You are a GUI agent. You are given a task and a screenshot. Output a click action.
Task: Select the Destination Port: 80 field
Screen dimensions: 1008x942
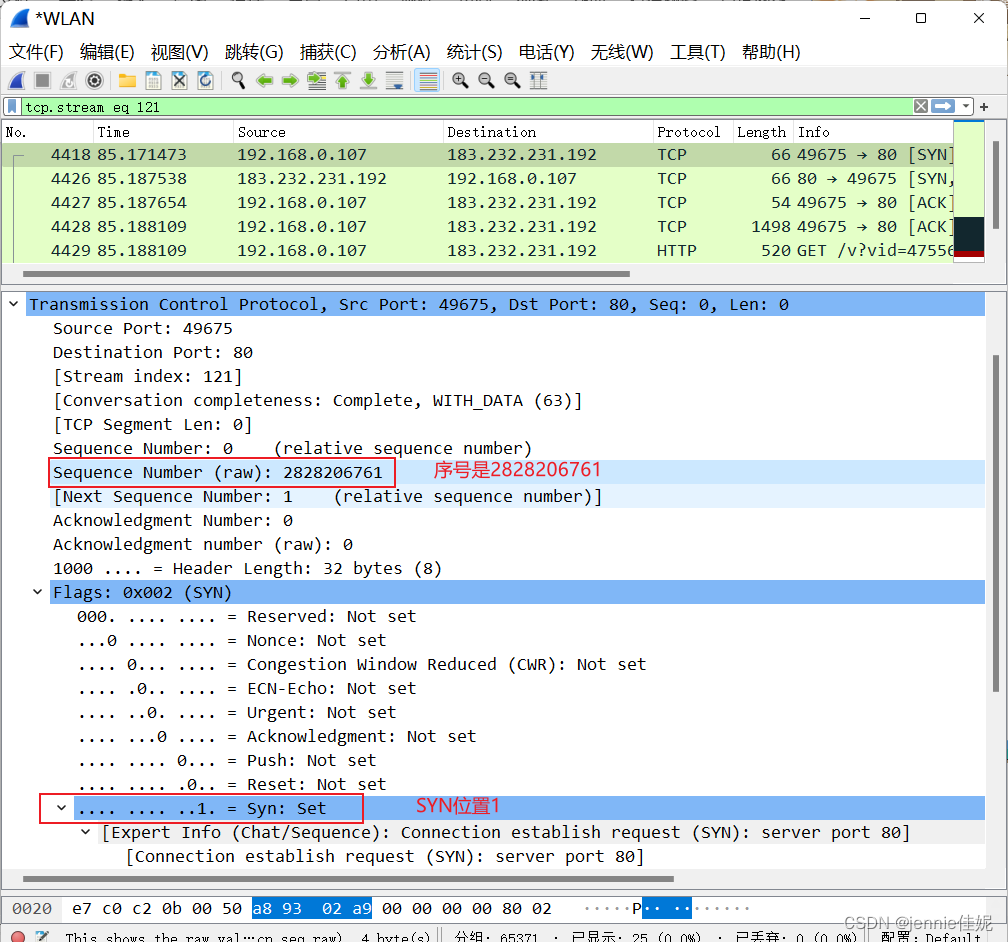tap(153, 352)
